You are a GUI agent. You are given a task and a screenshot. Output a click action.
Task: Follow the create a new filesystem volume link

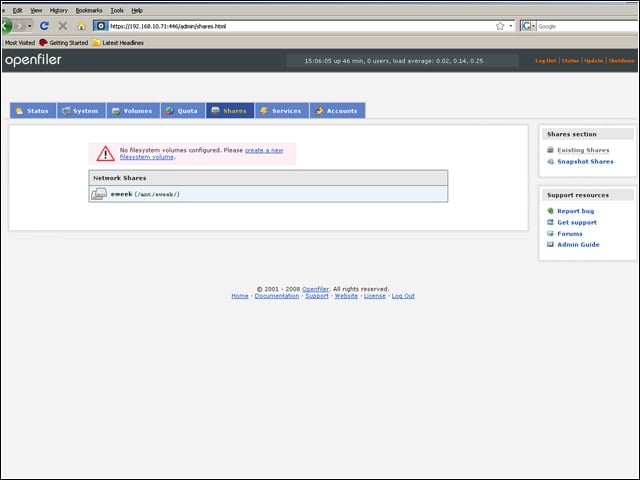(x=264, y=150)
